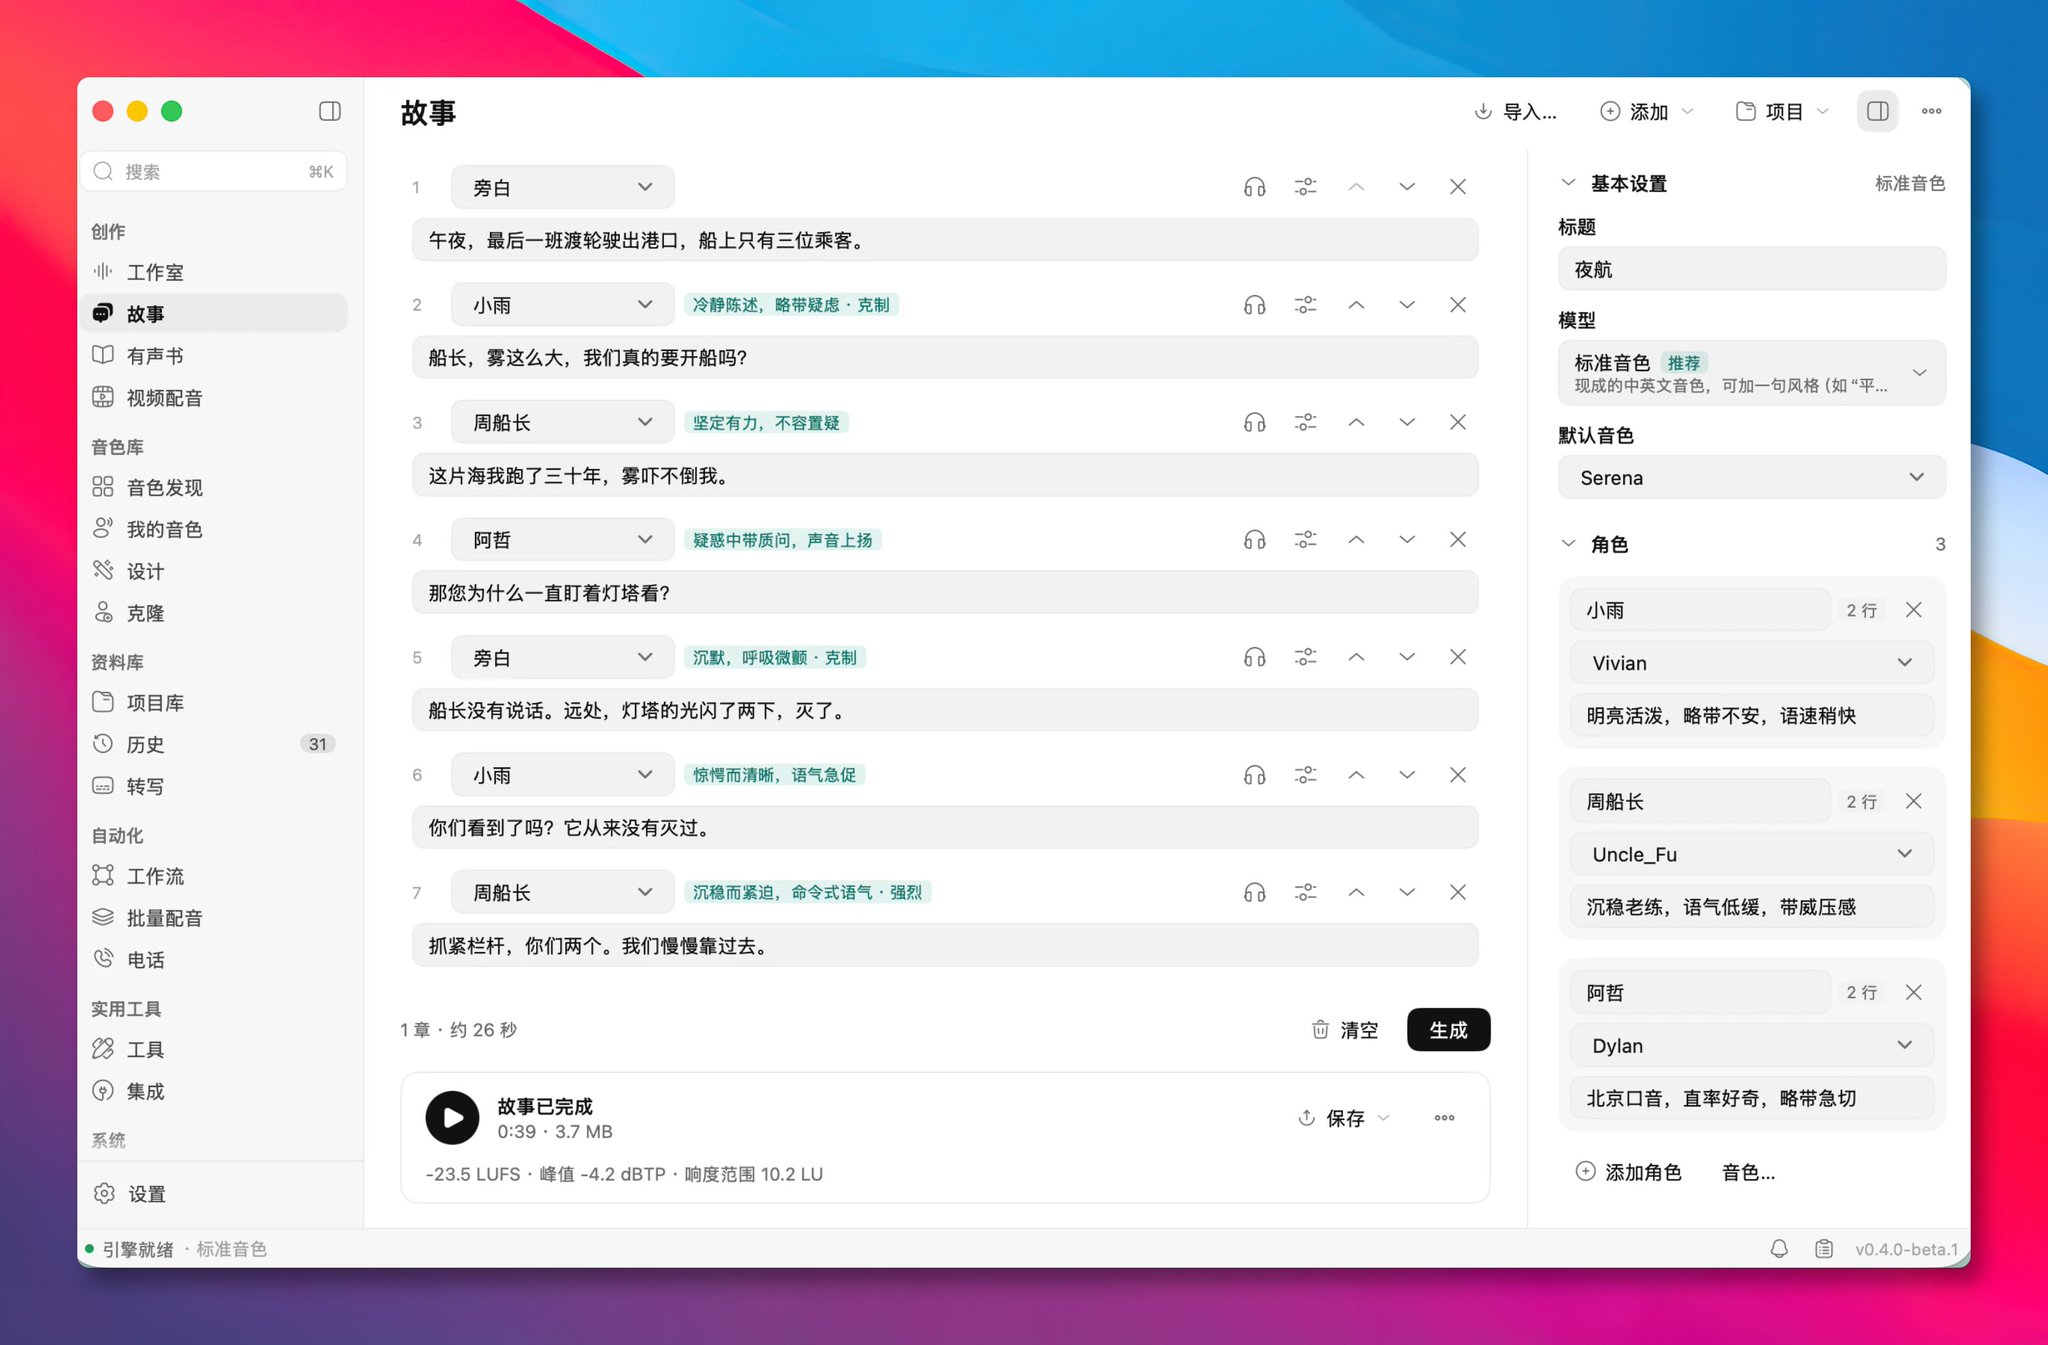Move line 4 down with arrow
Image resolution: width=2048 pixels, height=1345 pixels.
point(1407,540)
